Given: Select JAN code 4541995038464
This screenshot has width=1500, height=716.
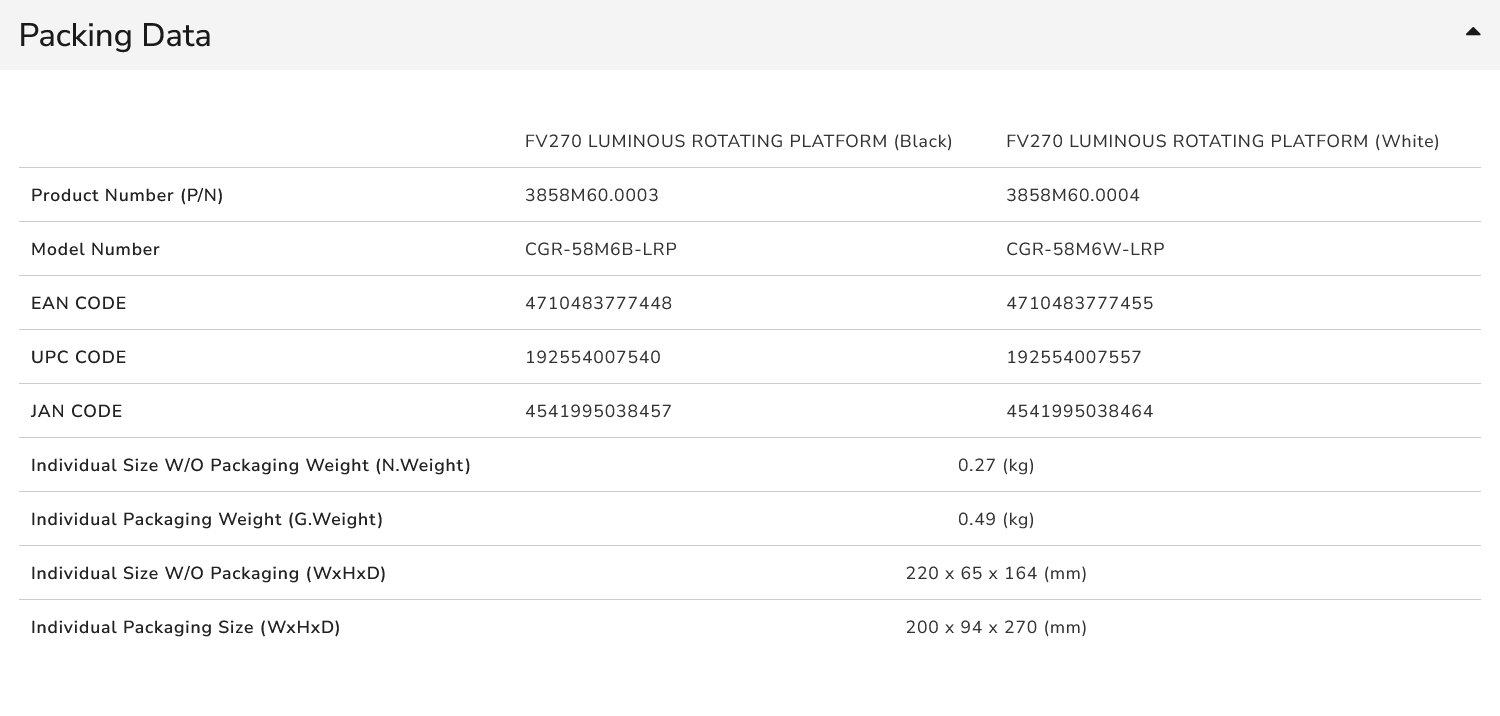Looking at the screenshot, I should [1079, 411].
